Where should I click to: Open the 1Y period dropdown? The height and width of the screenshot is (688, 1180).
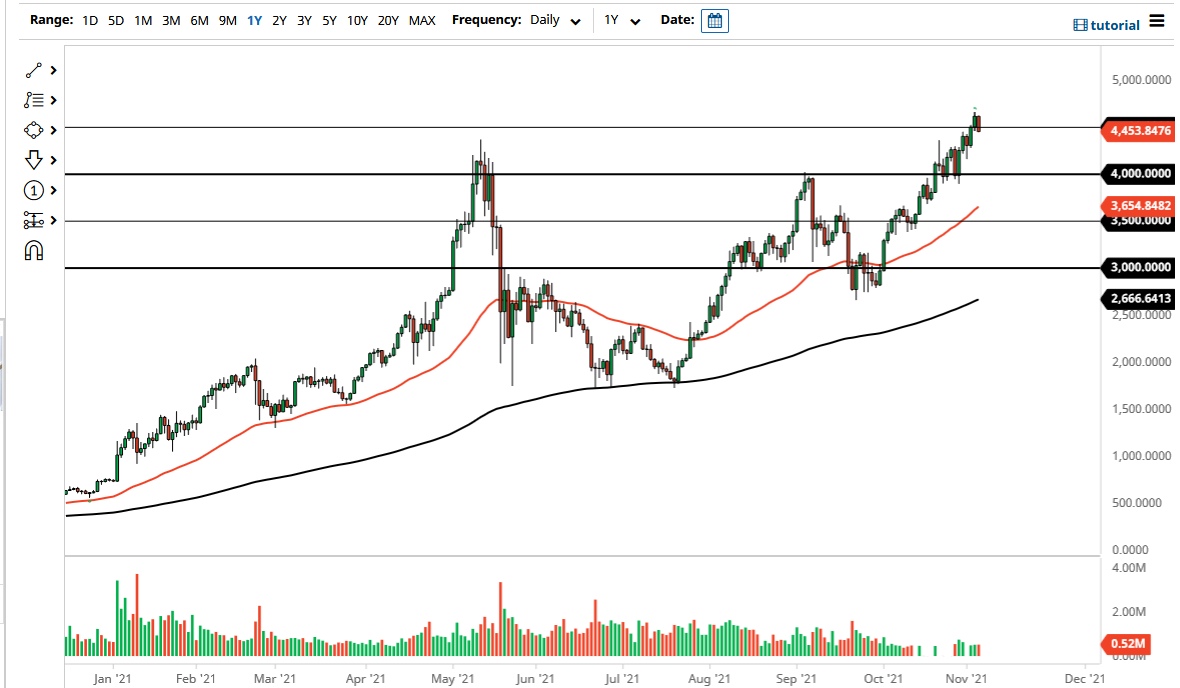point(620,20)
